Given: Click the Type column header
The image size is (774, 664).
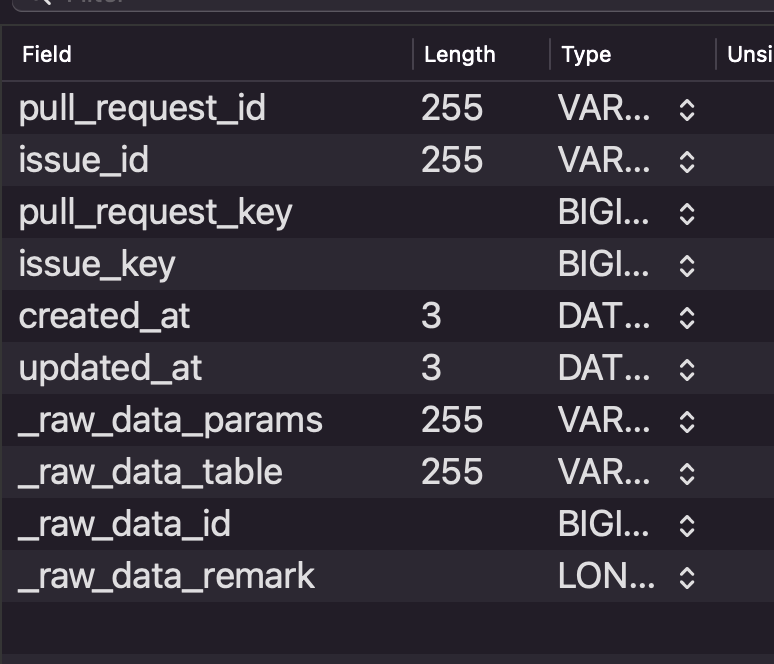Looking at the screenshot, I should coord(586,54).
